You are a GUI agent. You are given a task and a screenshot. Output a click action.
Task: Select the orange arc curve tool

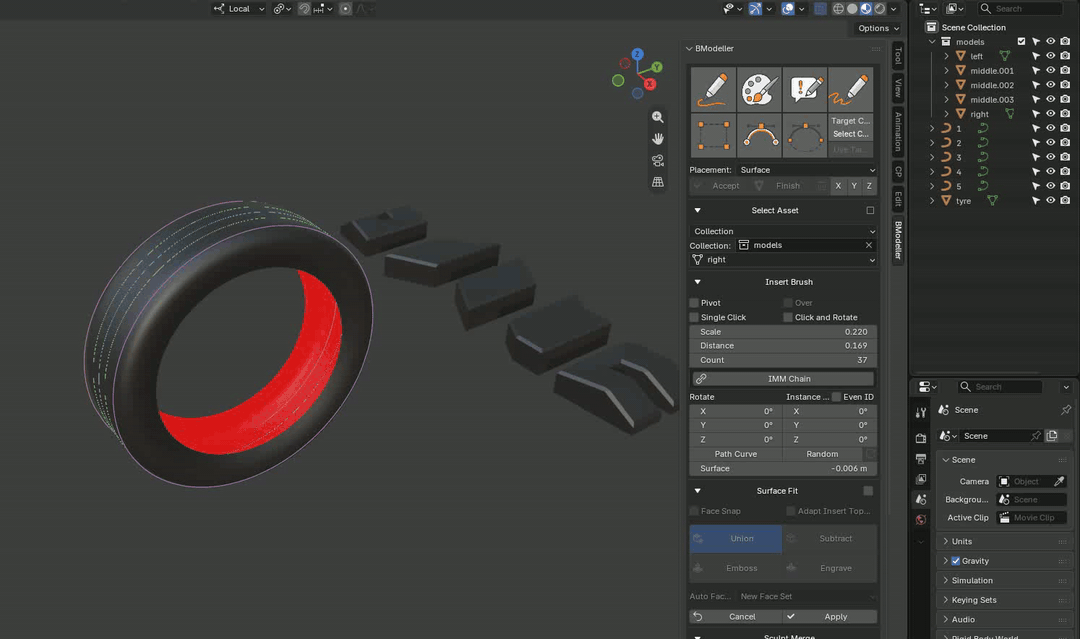coord(759,136)
